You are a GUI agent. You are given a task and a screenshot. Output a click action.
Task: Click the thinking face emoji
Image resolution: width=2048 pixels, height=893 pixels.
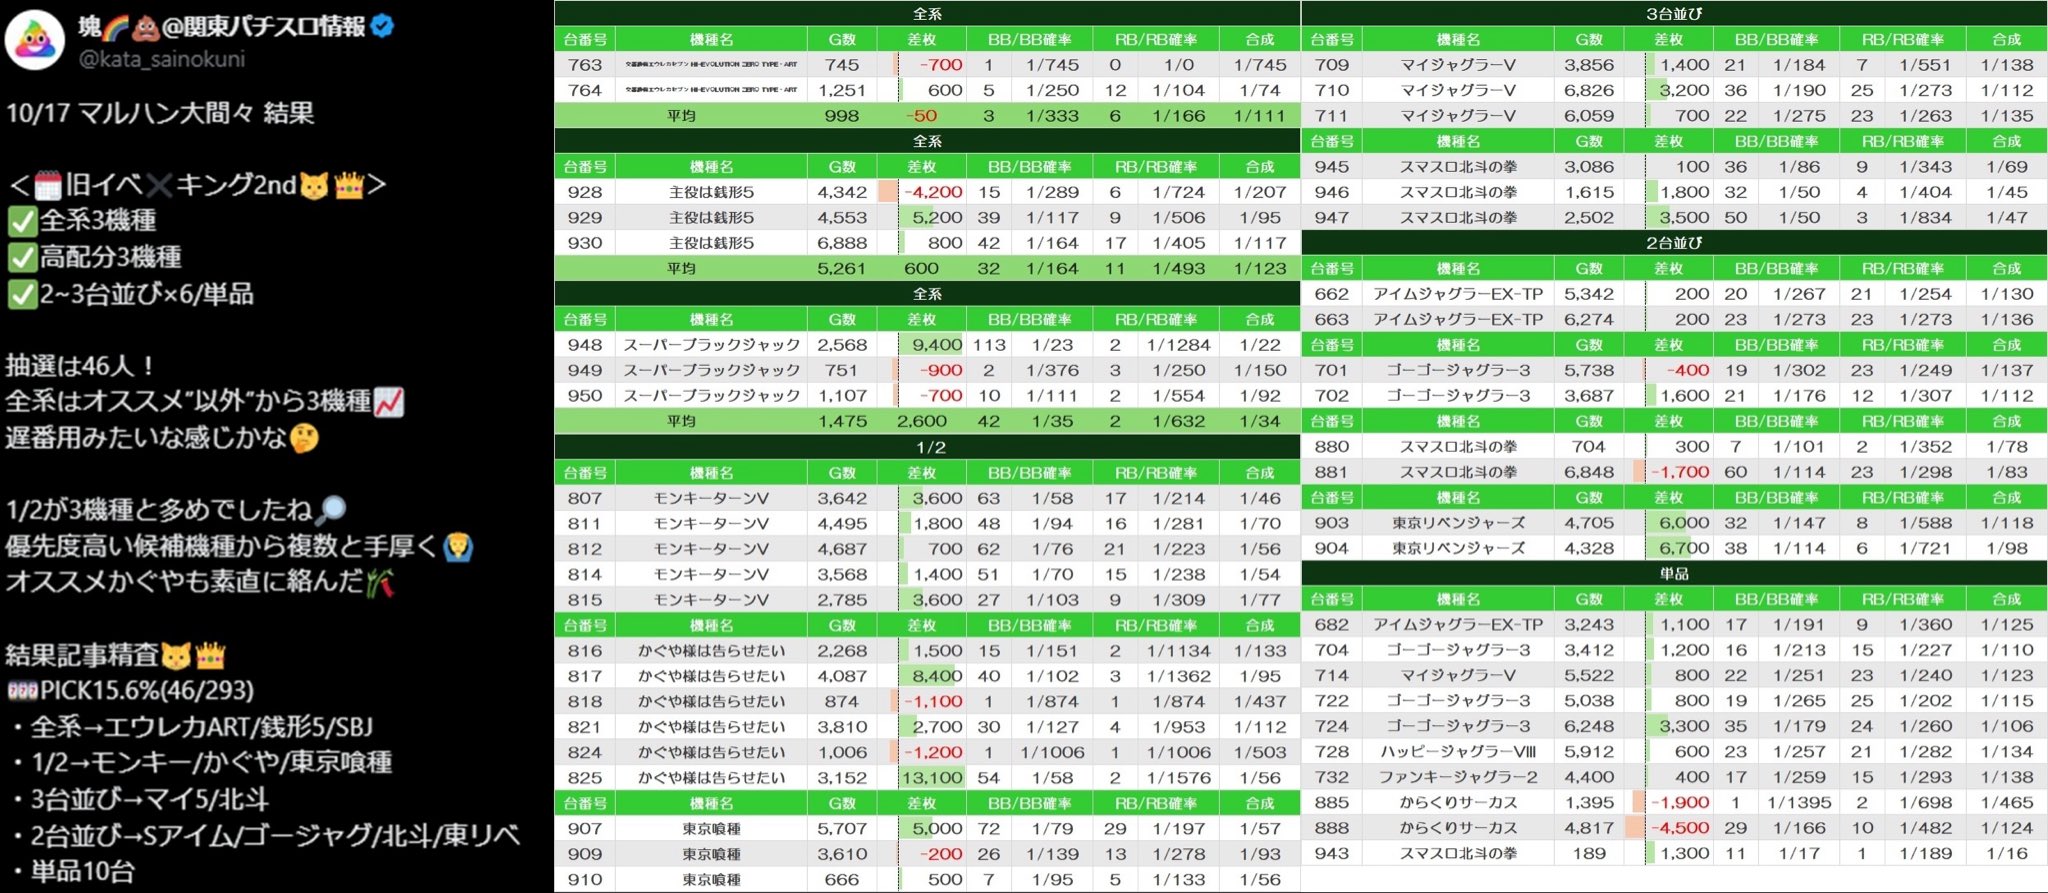pos(304,438)
